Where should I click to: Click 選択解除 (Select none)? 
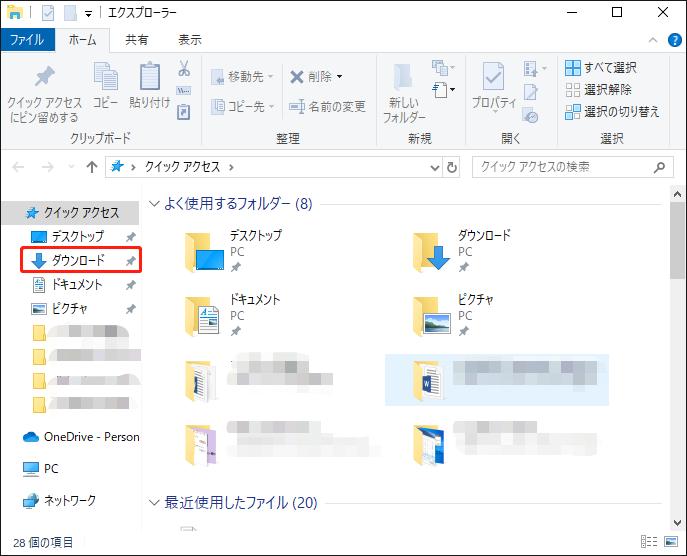[x=598, y=90]
